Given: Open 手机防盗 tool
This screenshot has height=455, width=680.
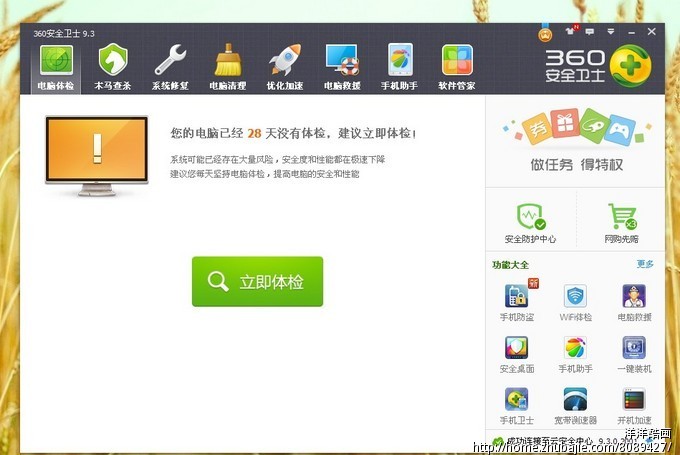Looking at the screenshot, I should (517, 302).
